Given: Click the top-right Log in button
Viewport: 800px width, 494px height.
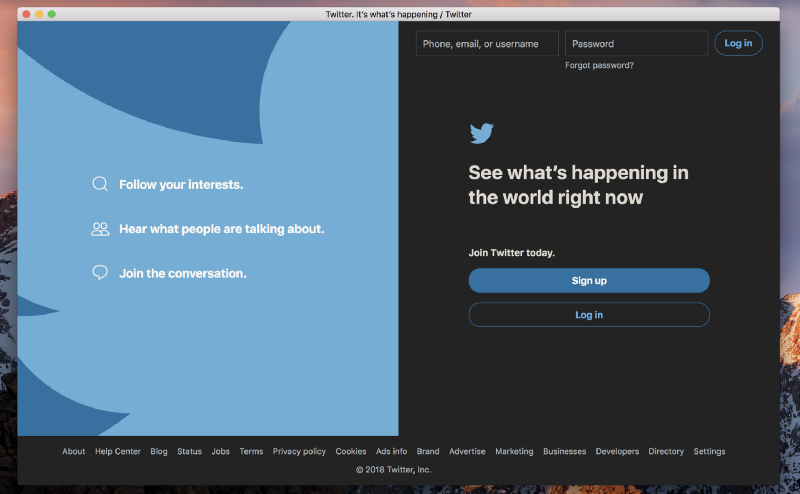Looking at the screenshot, I should pyautogui.click(x=738, y=43).
